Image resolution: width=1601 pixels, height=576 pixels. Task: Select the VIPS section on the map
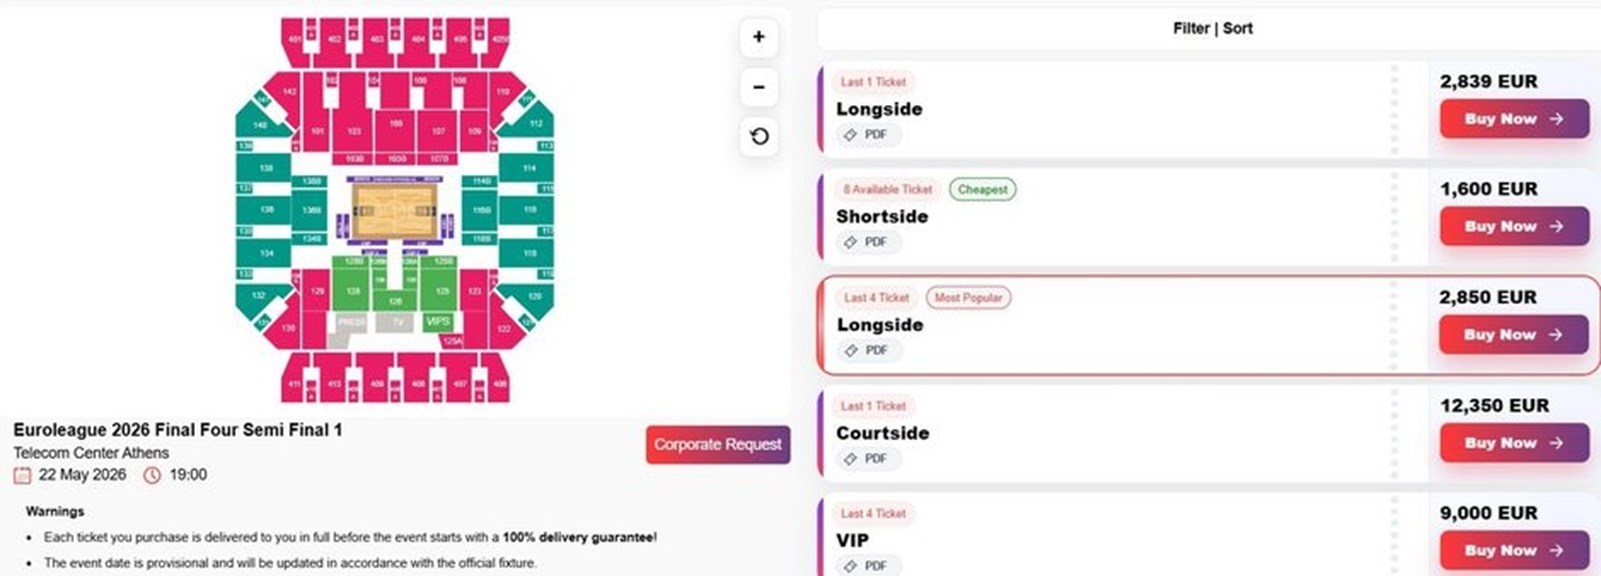pos(438,322)
